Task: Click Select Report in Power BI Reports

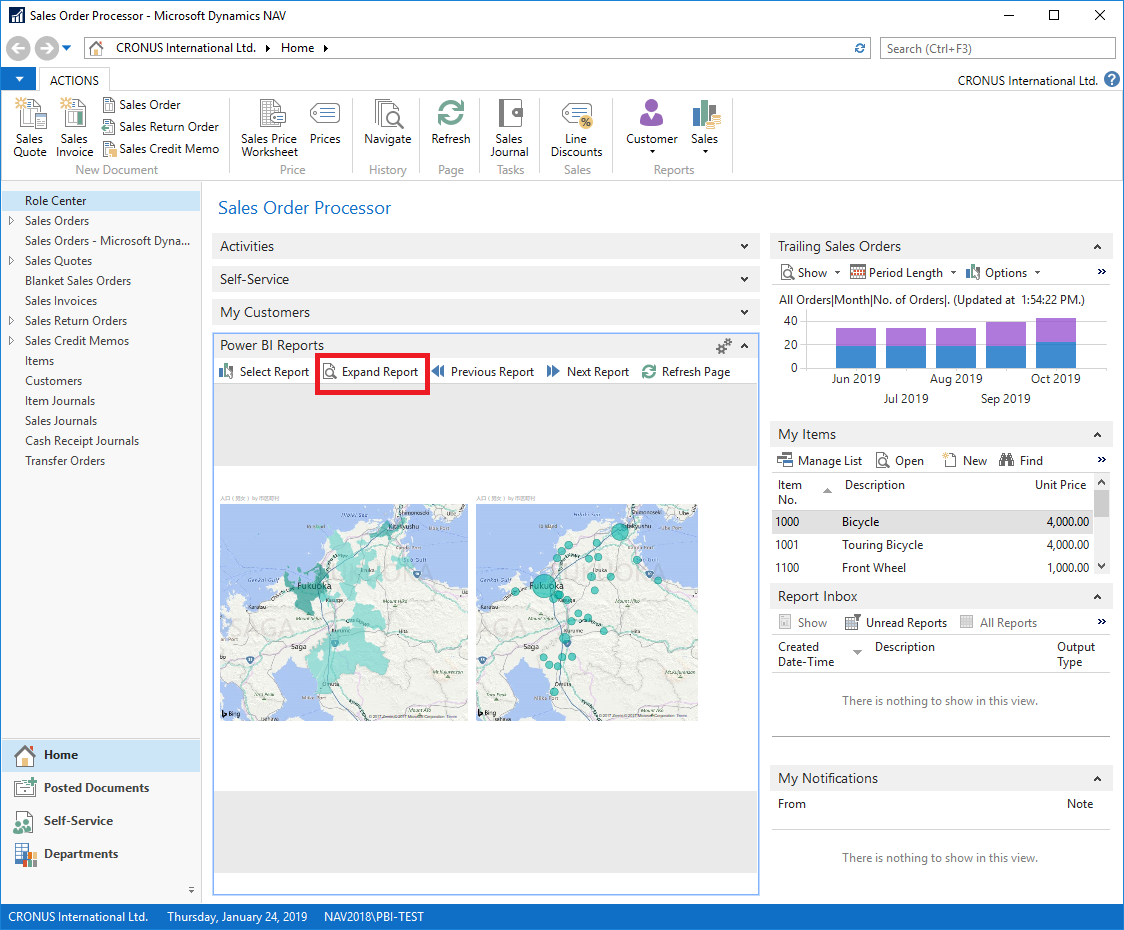Action: tap(264, 372)
